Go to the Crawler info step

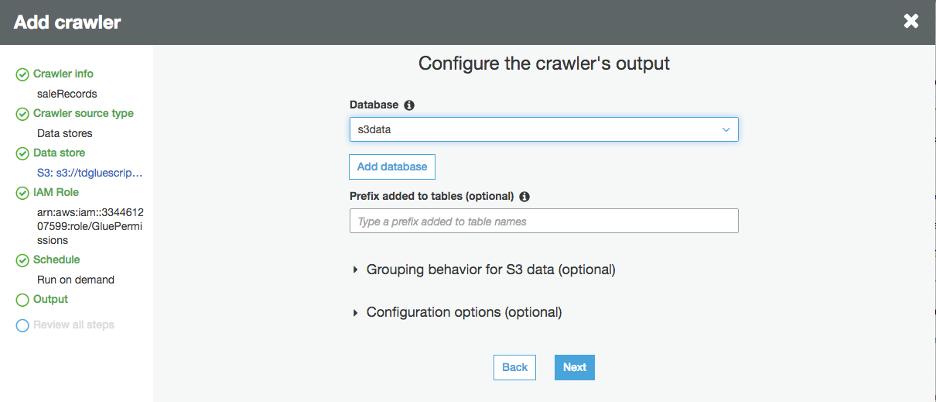click(64, 74)
